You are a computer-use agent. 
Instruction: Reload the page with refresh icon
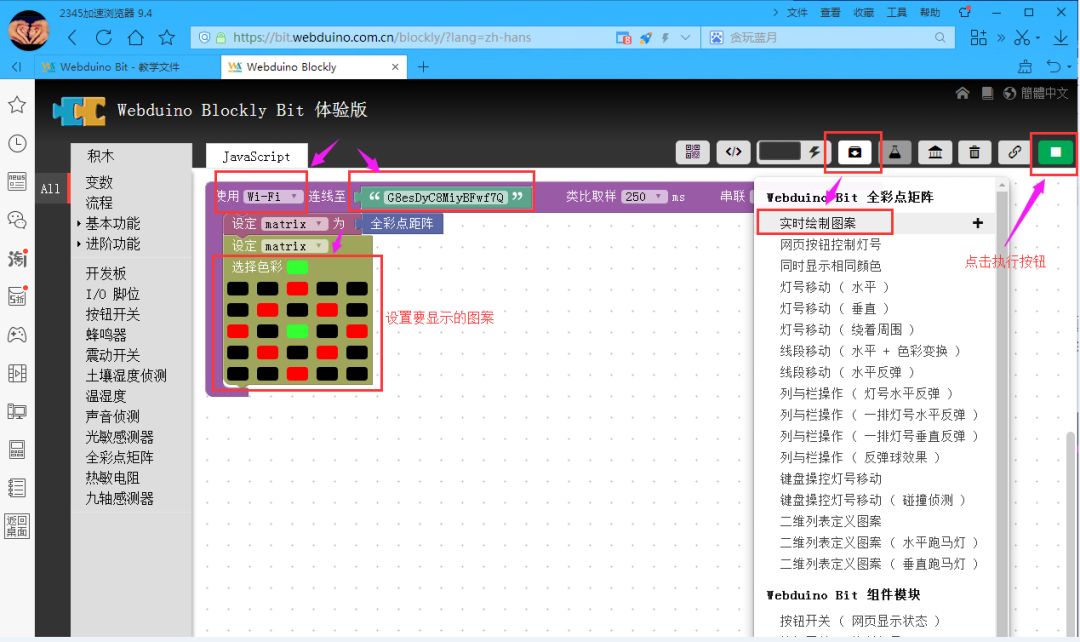click(x=103, y=37)
